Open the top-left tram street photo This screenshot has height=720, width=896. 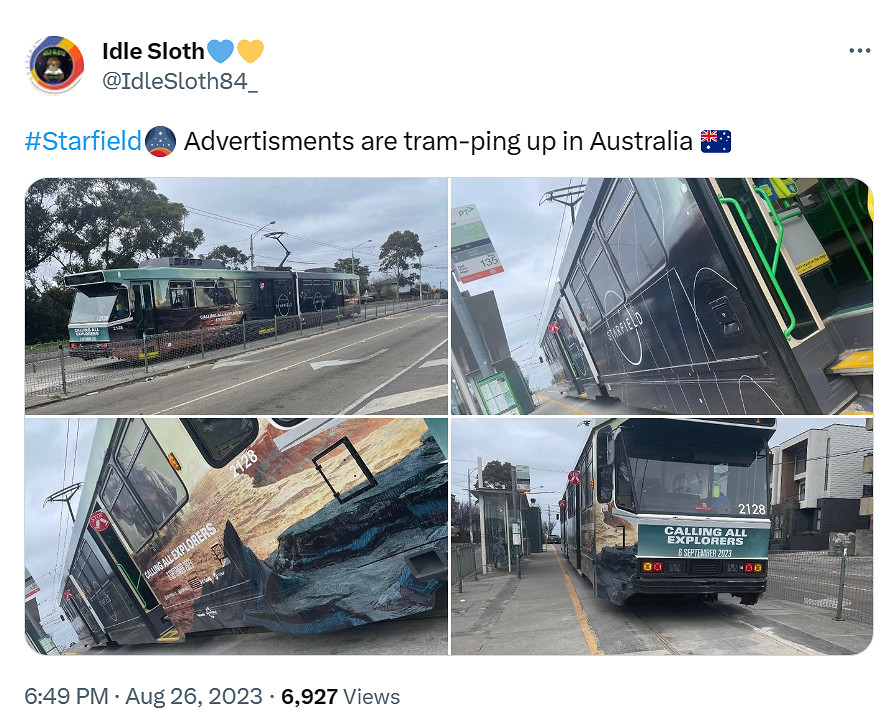(237, 296)
